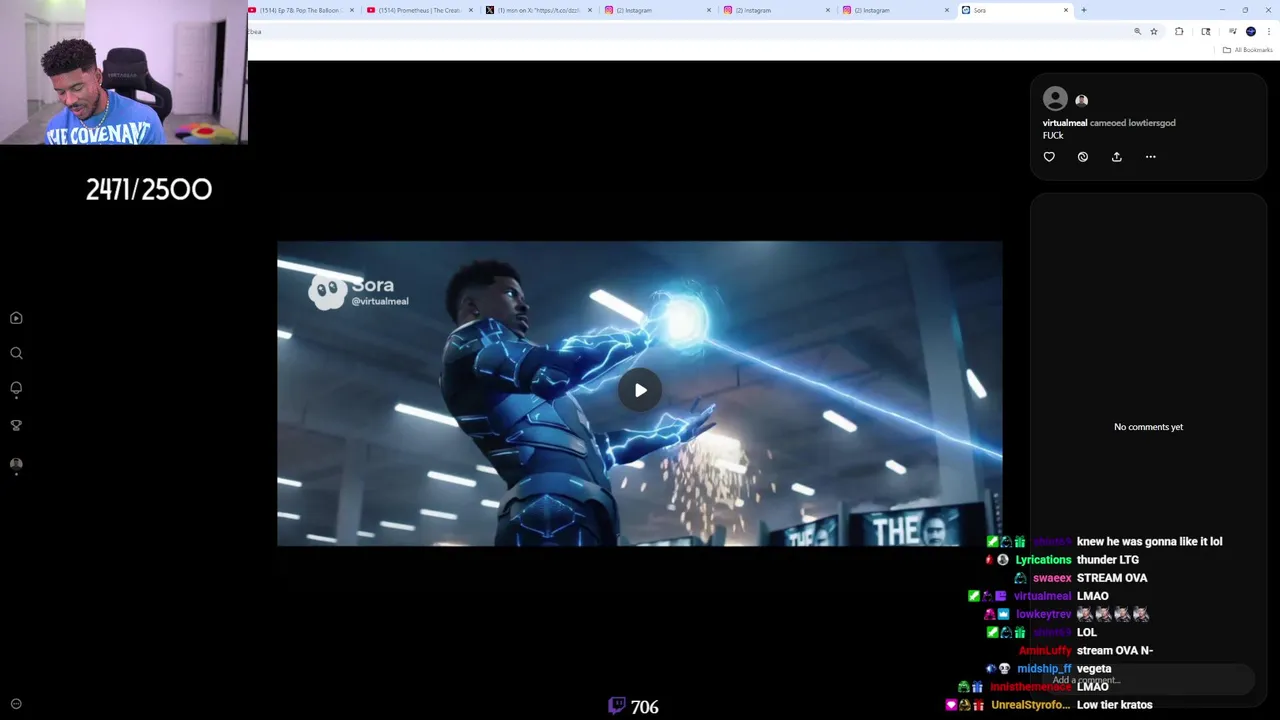Open the trophy leaderboard icon
Screen dimensions: 1280x720
(16, 425)
